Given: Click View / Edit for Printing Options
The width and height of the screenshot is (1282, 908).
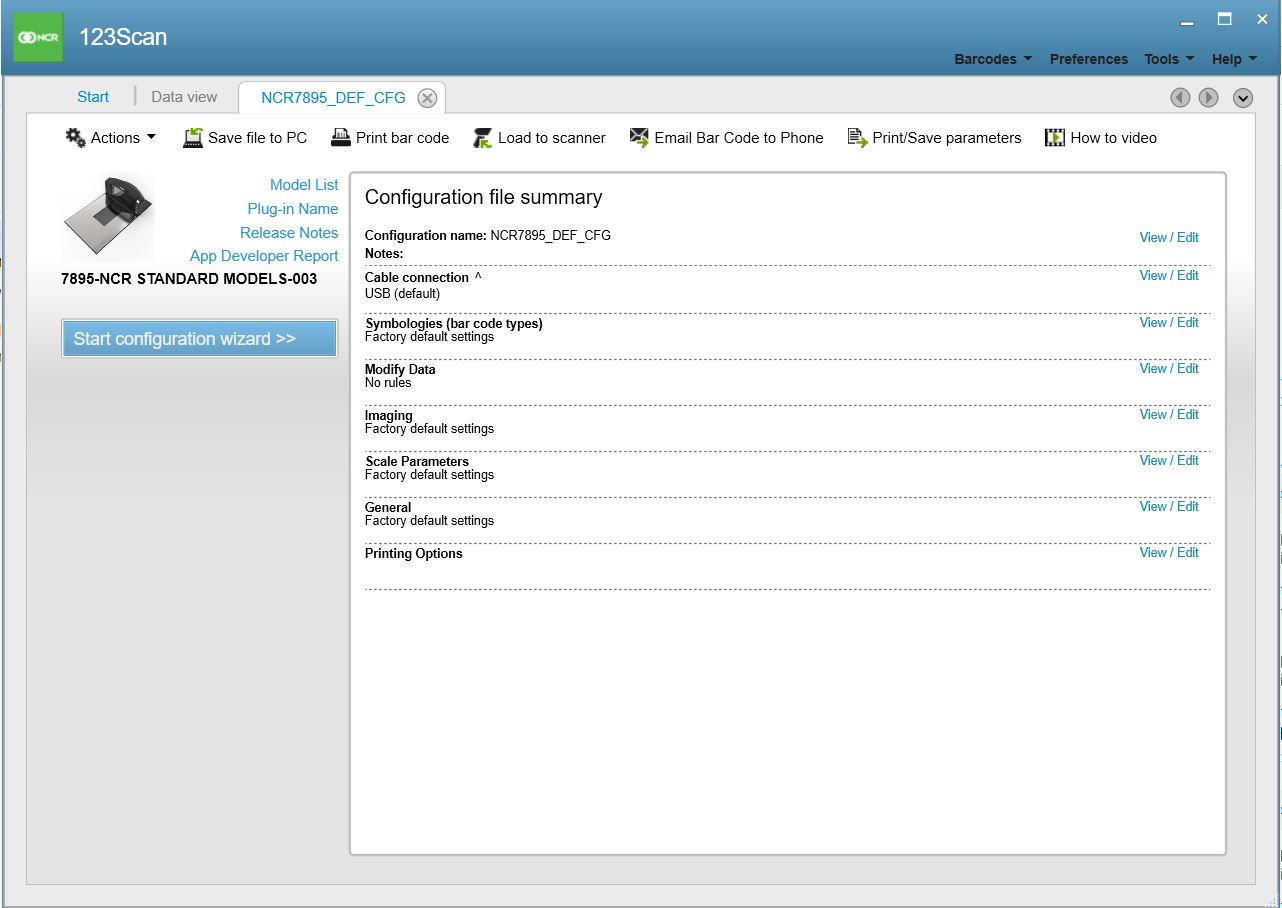Looking at the screenshot, I should (x=1169, y=552).
